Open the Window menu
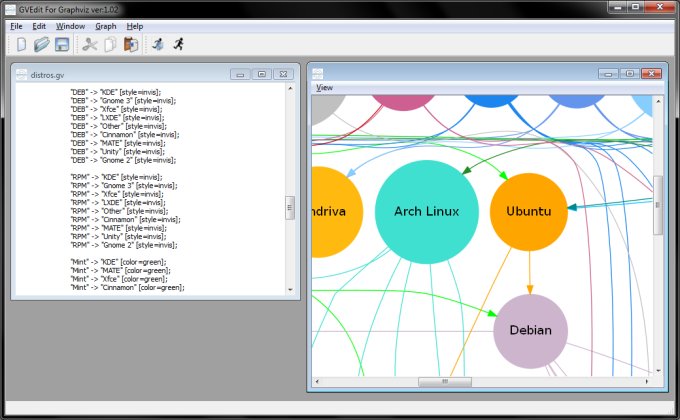This screenshot has height=420, width=680. click(x=70, y=26)
